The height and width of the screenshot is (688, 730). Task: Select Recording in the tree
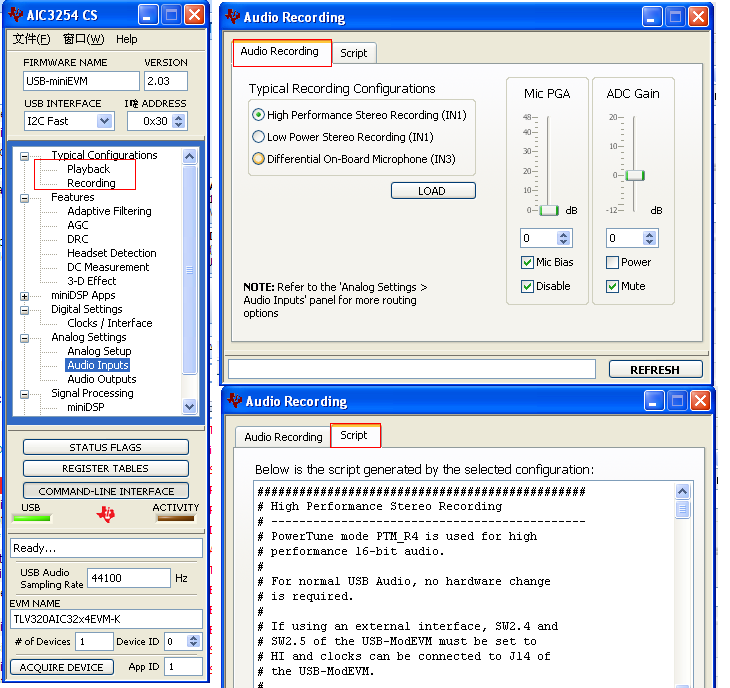pyautogui.click(x=91, y=183)
